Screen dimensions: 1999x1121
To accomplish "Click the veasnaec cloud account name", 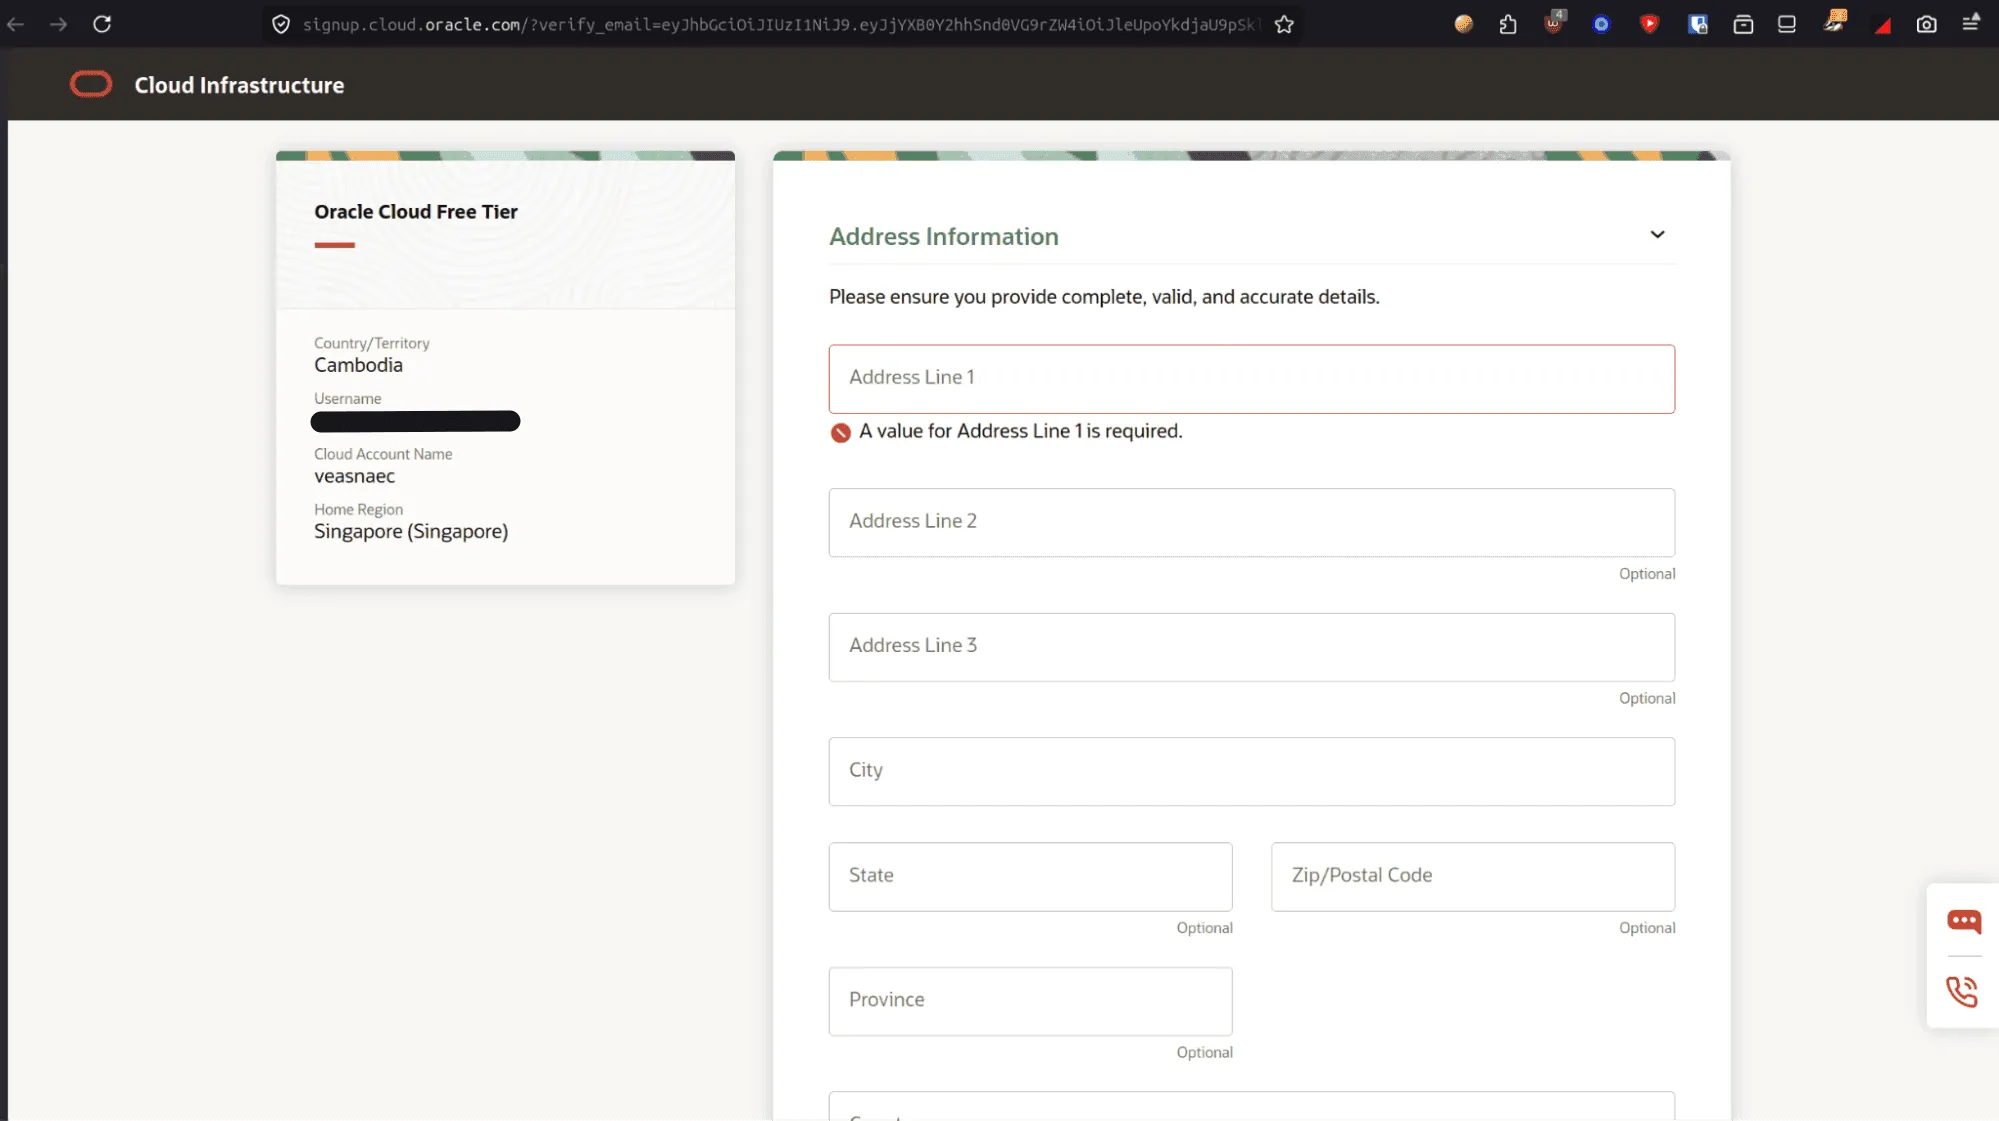I will (354, 476).
